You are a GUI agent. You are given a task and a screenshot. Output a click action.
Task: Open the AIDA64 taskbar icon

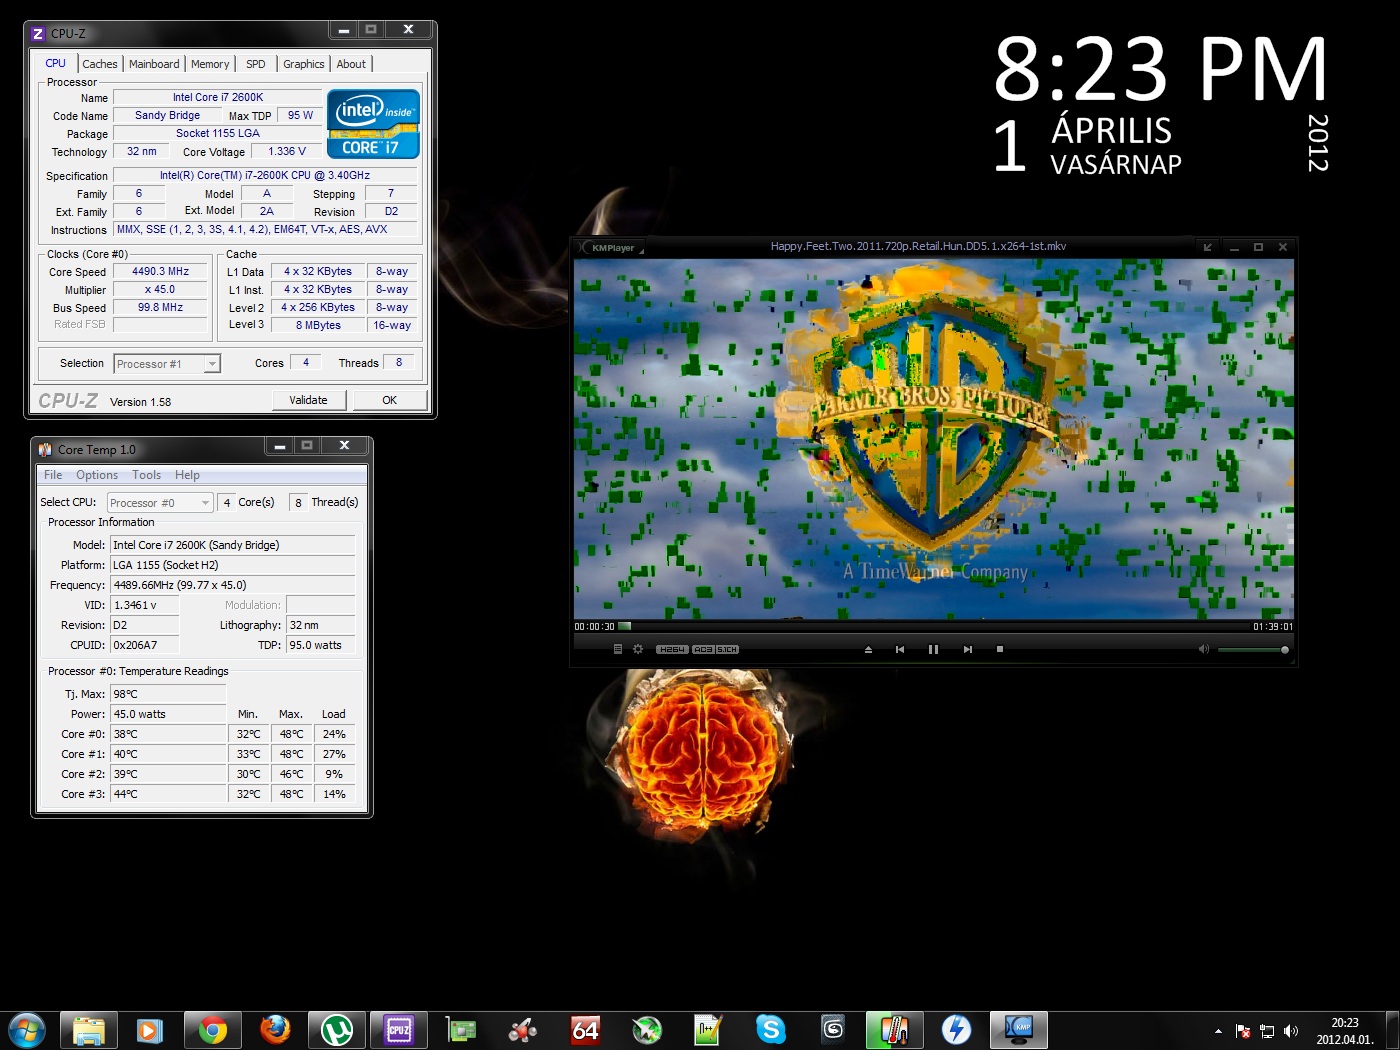pyautogui.click(x=585, y=1030)
